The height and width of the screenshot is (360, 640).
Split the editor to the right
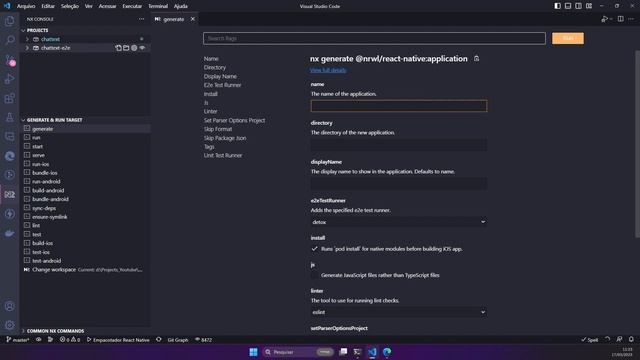point(620,19)
